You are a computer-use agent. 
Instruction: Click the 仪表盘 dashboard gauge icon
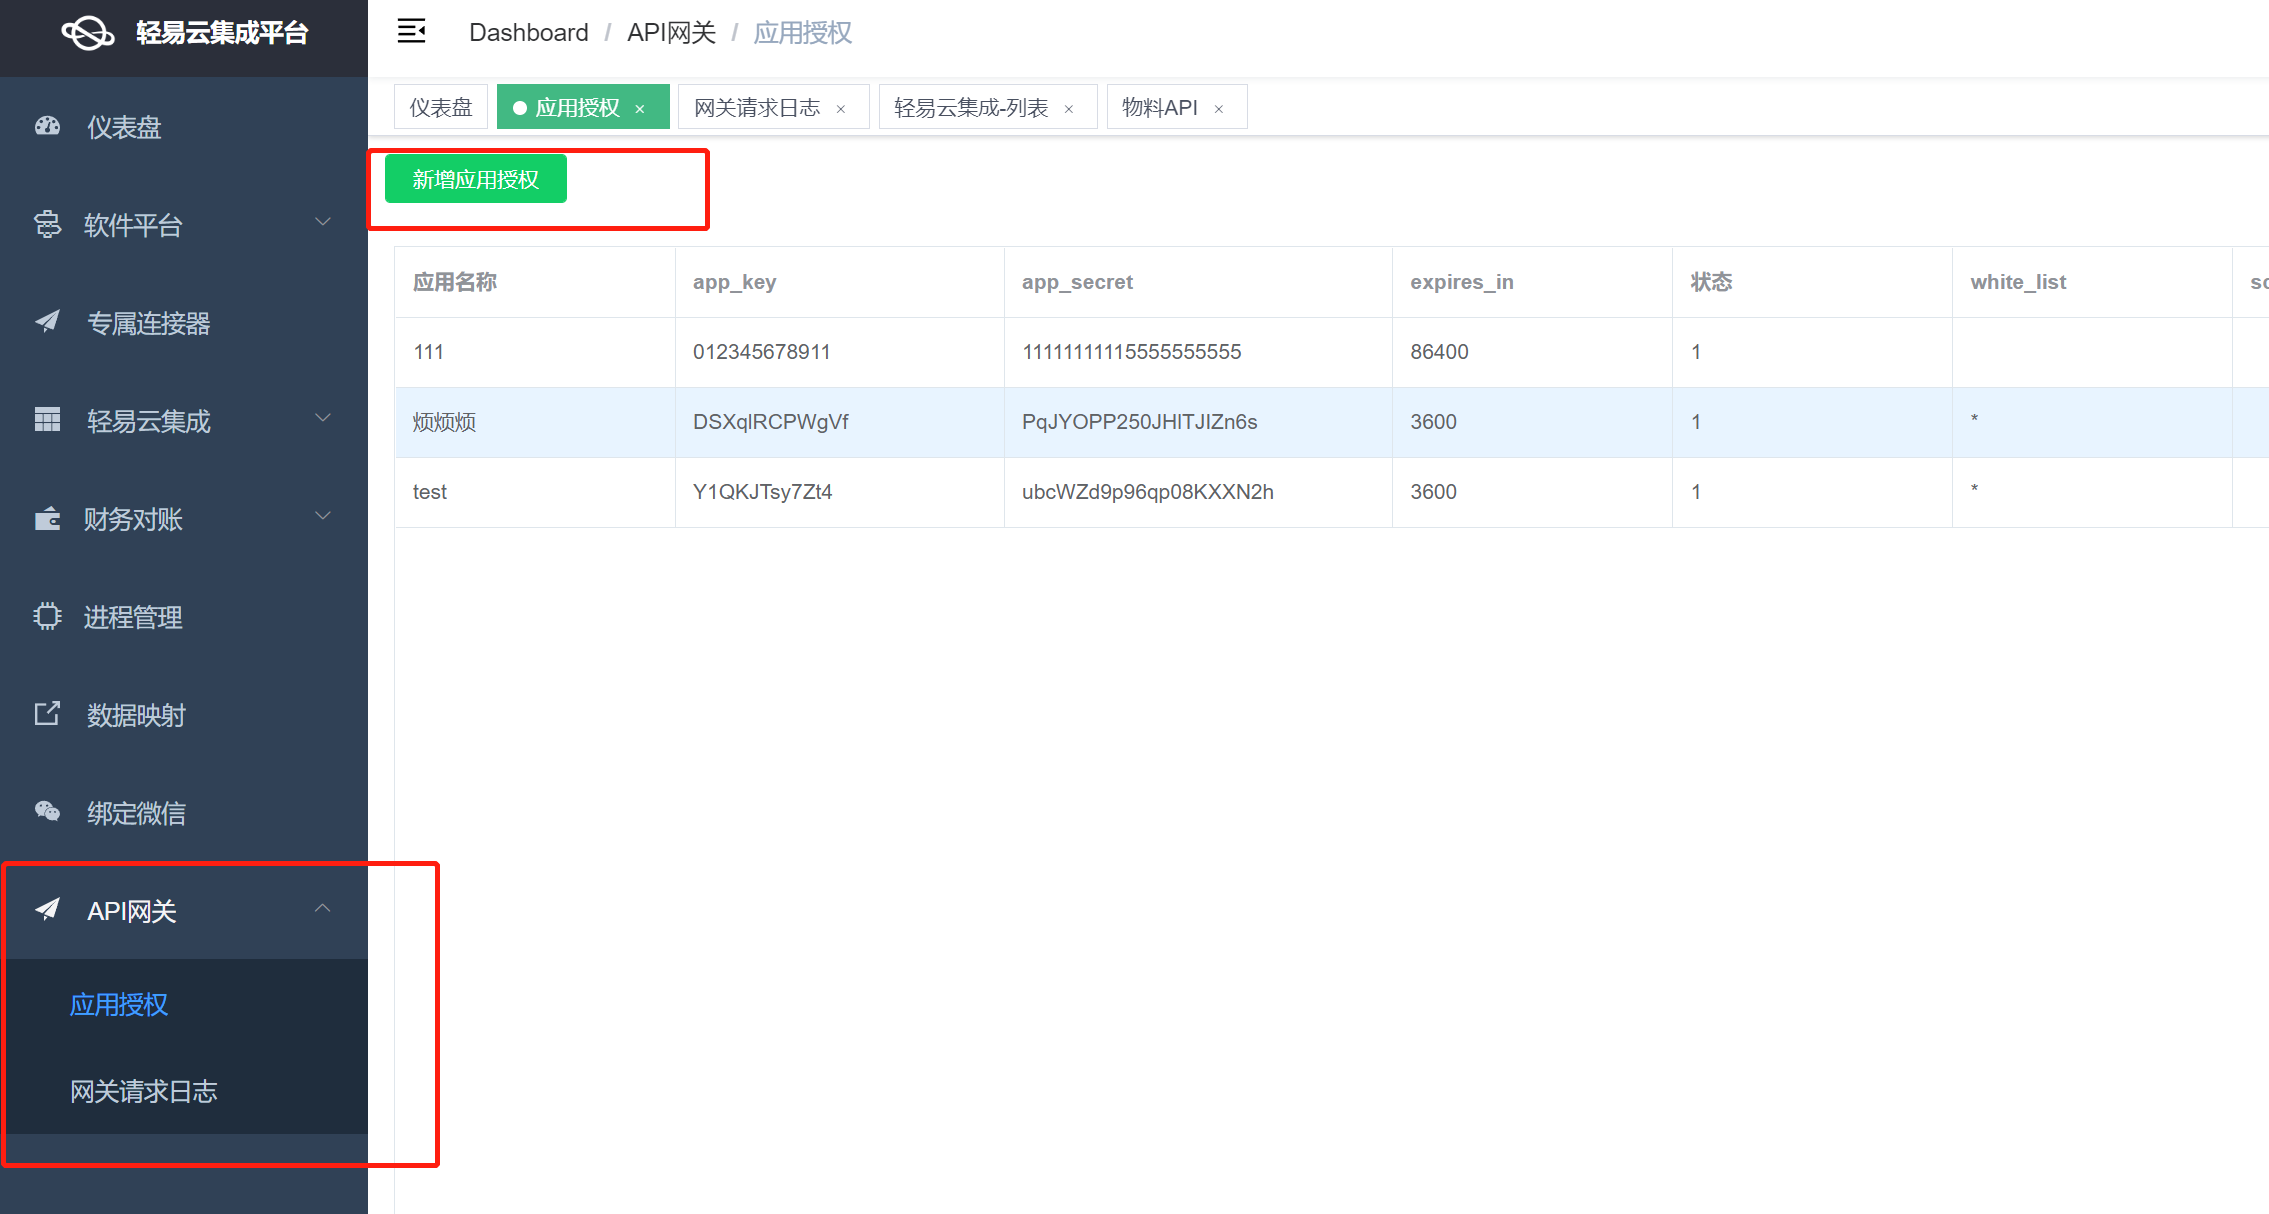point(47,127)
